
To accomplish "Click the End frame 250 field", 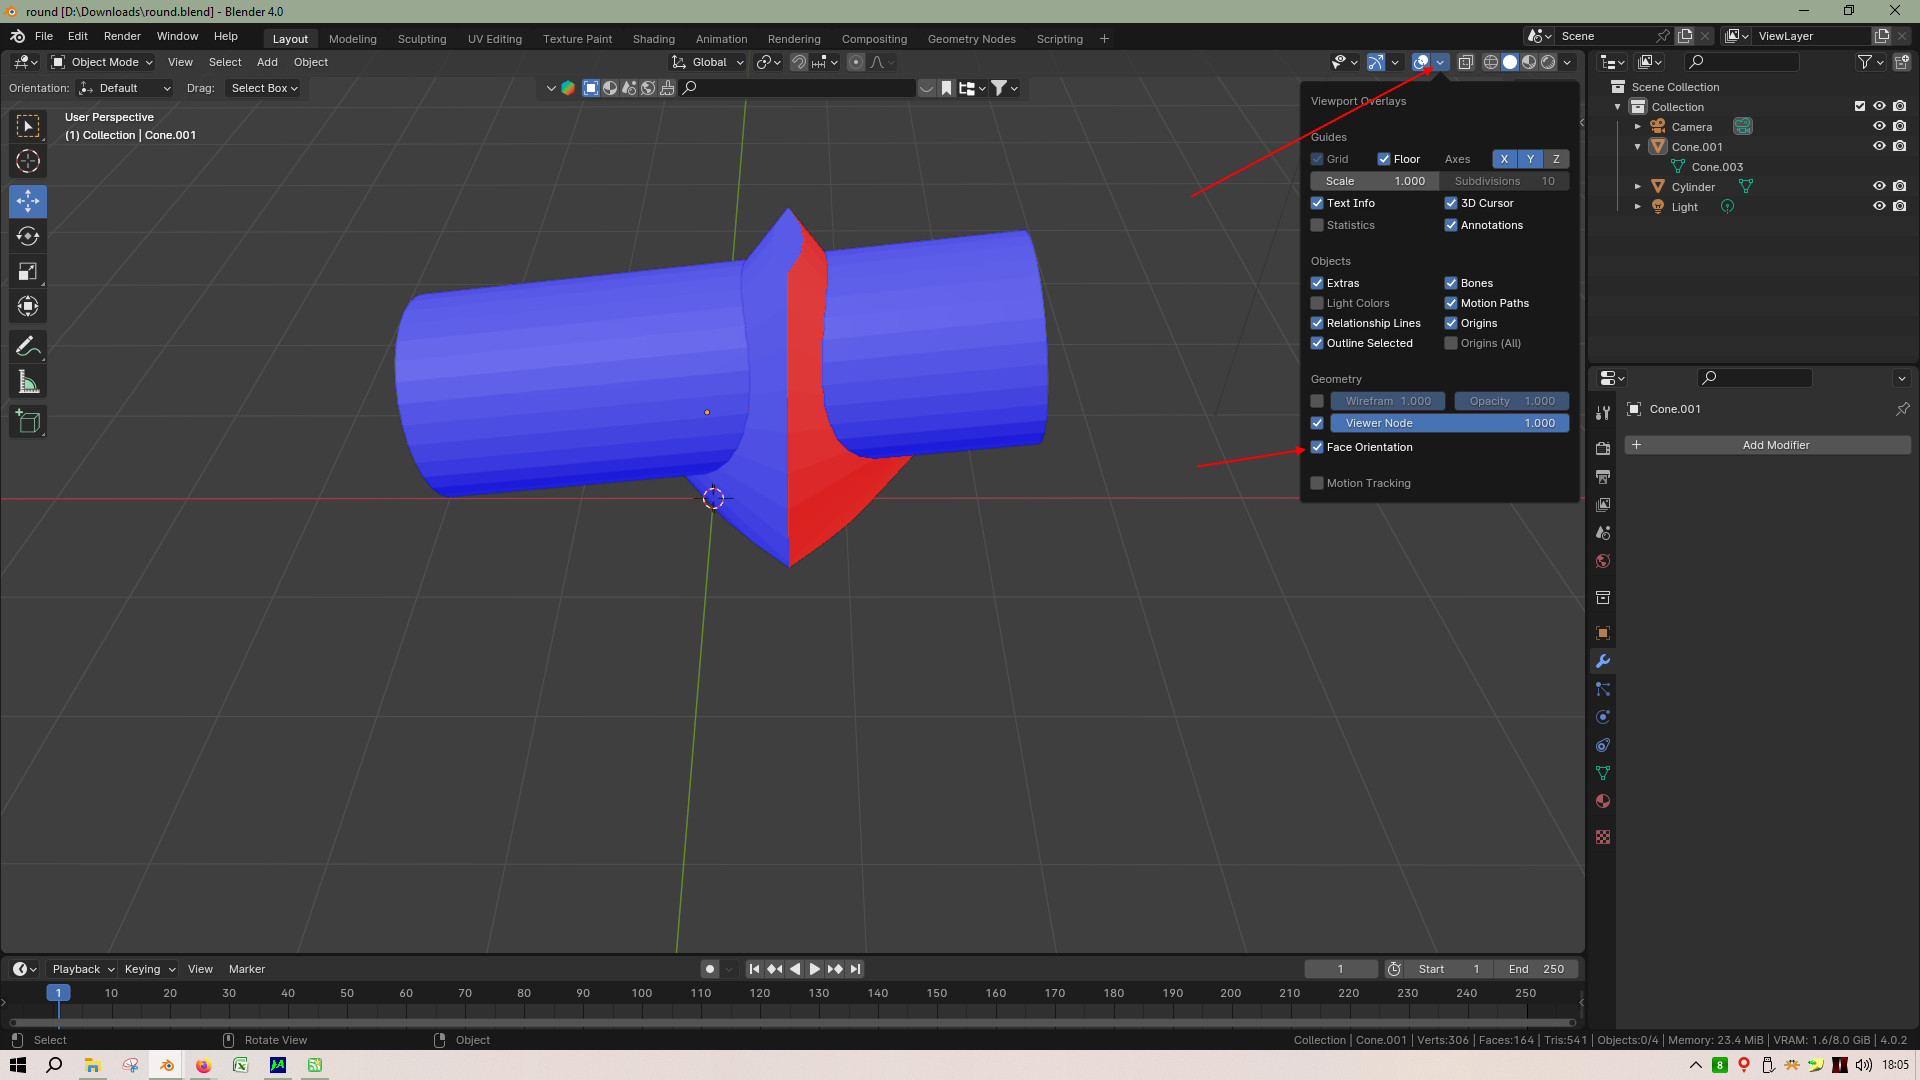I will point(1536,969).
